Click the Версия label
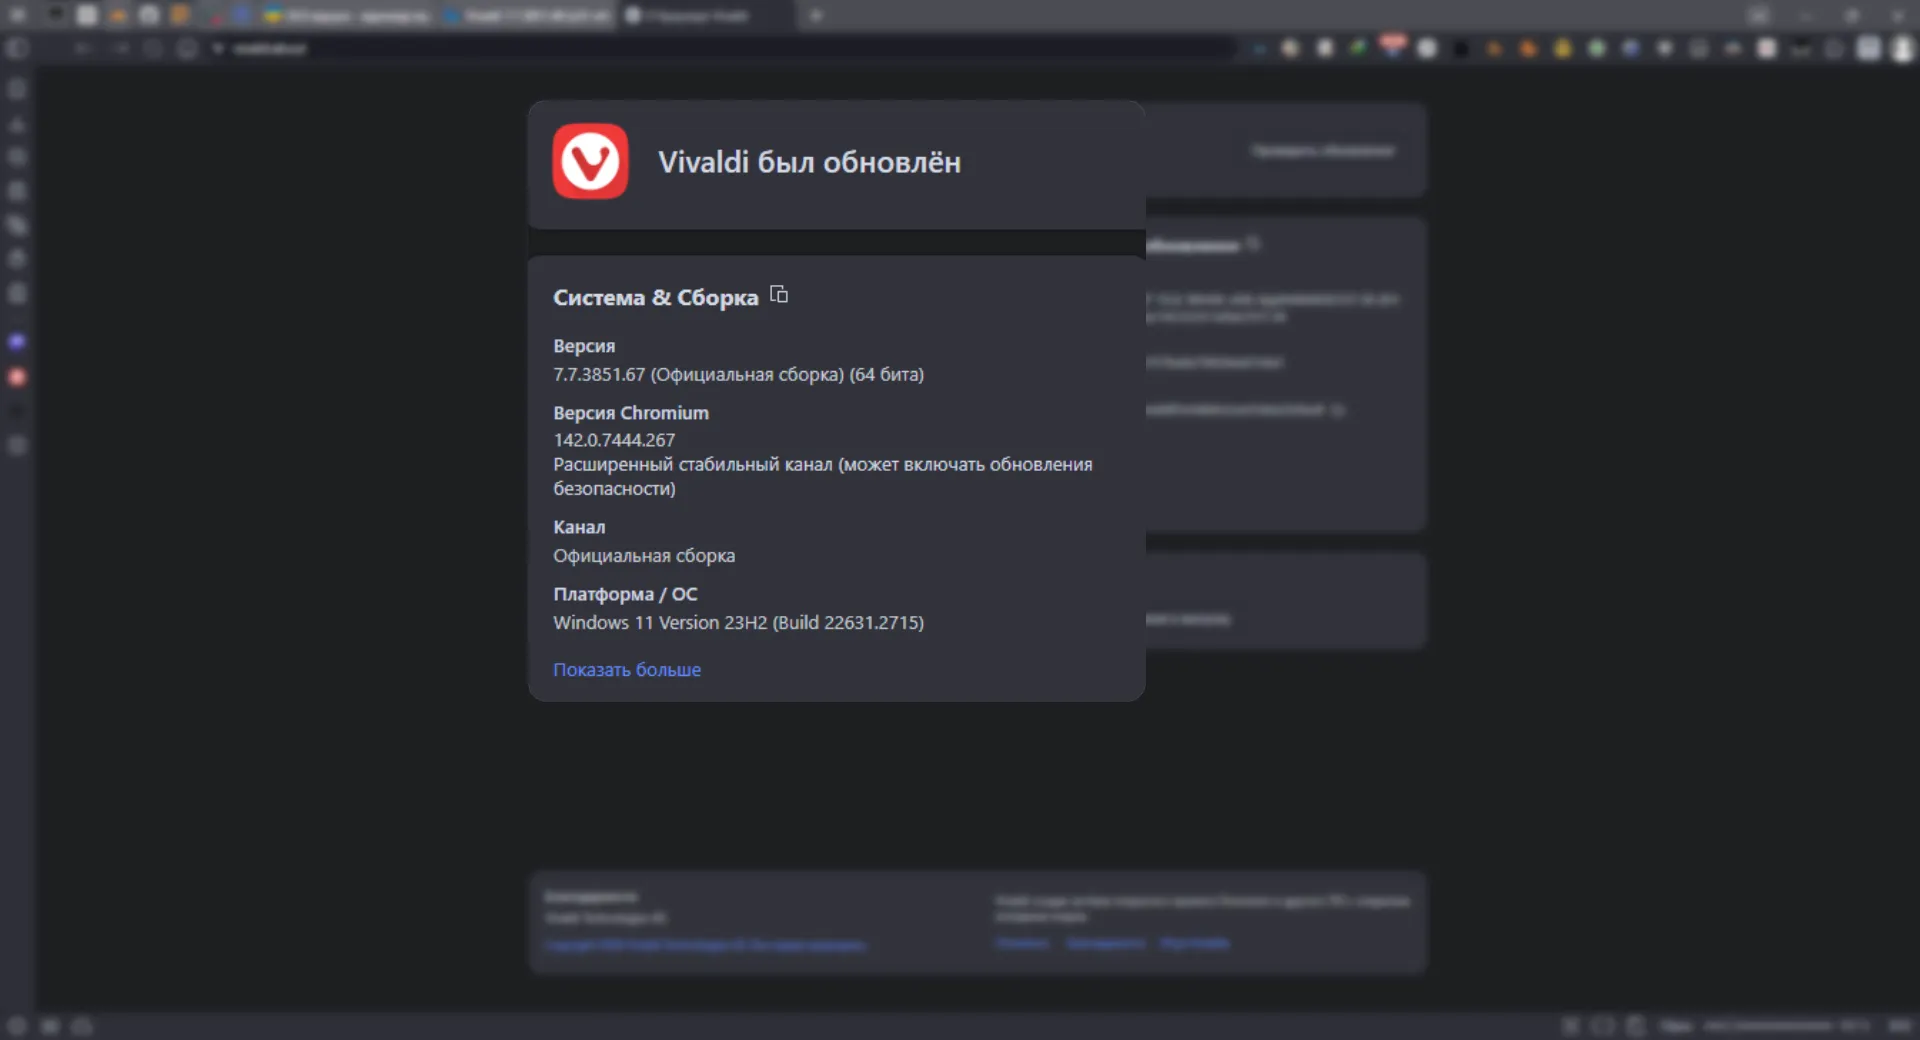This screenshot has width=1920, height=1040. click(584, 346)
